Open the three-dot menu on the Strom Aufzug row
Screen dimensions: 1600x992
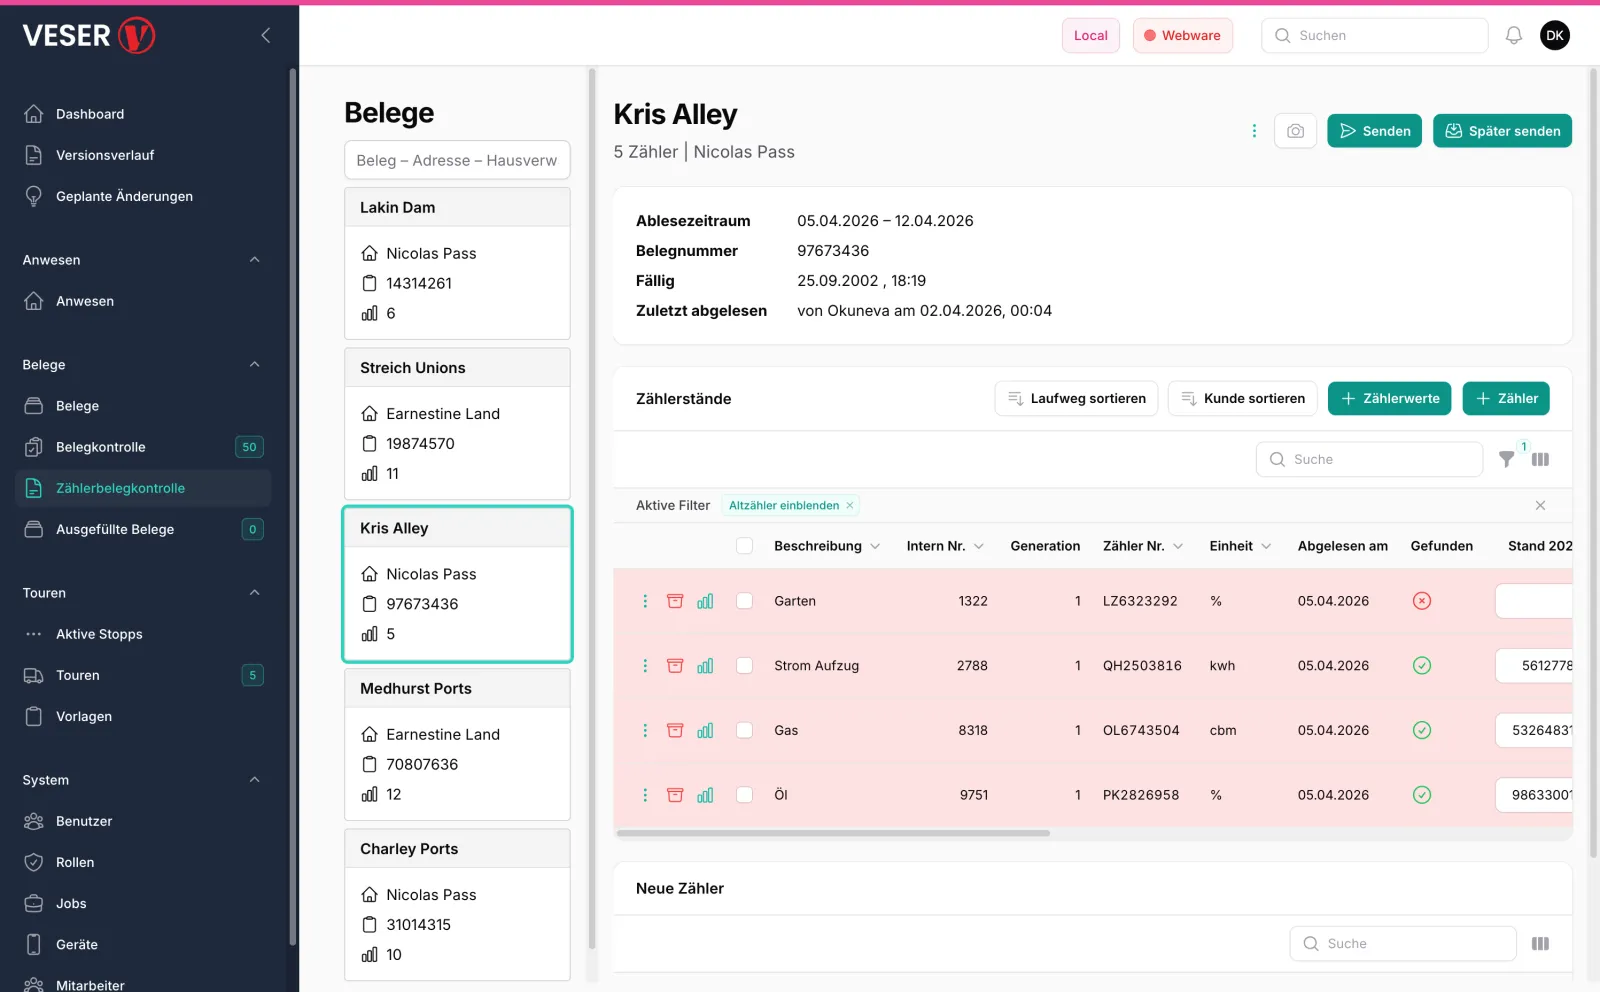pos(645,665)
